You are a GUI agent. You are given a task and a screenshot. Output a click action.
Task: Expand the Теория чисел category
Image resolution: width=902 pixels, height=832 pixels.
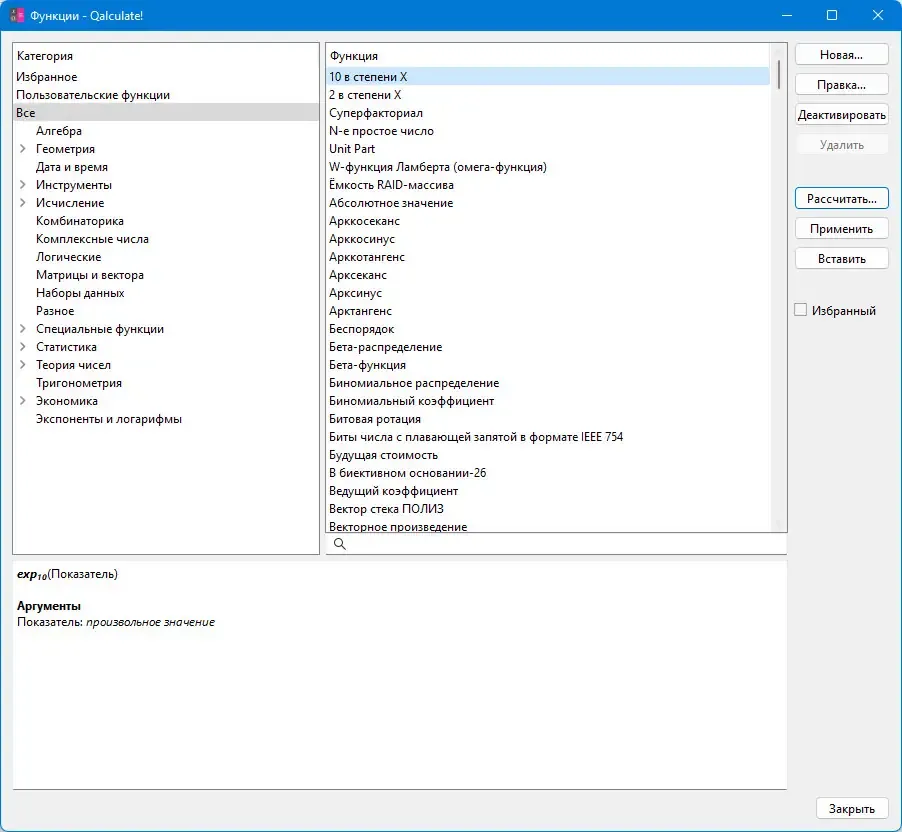click(x=22, y=364)
